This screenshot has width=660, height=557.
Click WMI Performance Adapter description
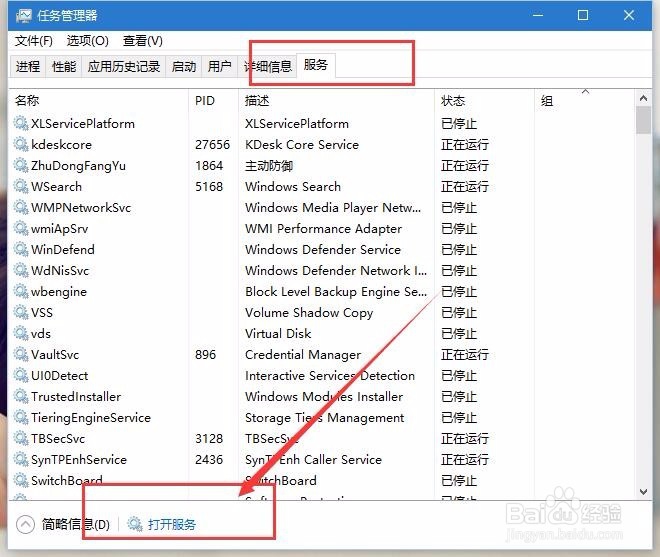tap(323, 229)
